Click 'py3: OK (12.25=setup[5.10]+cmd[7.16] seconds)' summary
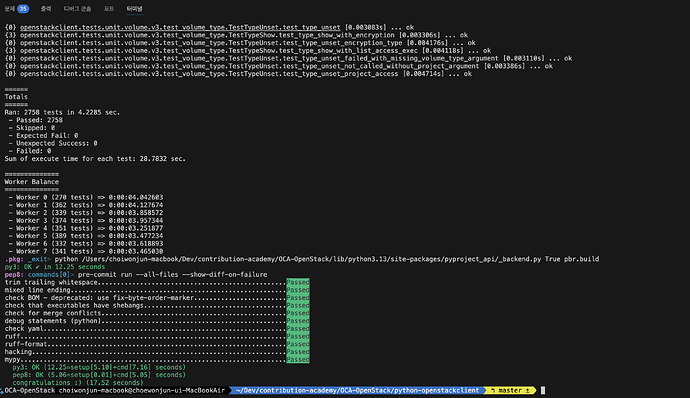This screenshot has height=398, width=690. pos(99,367)
